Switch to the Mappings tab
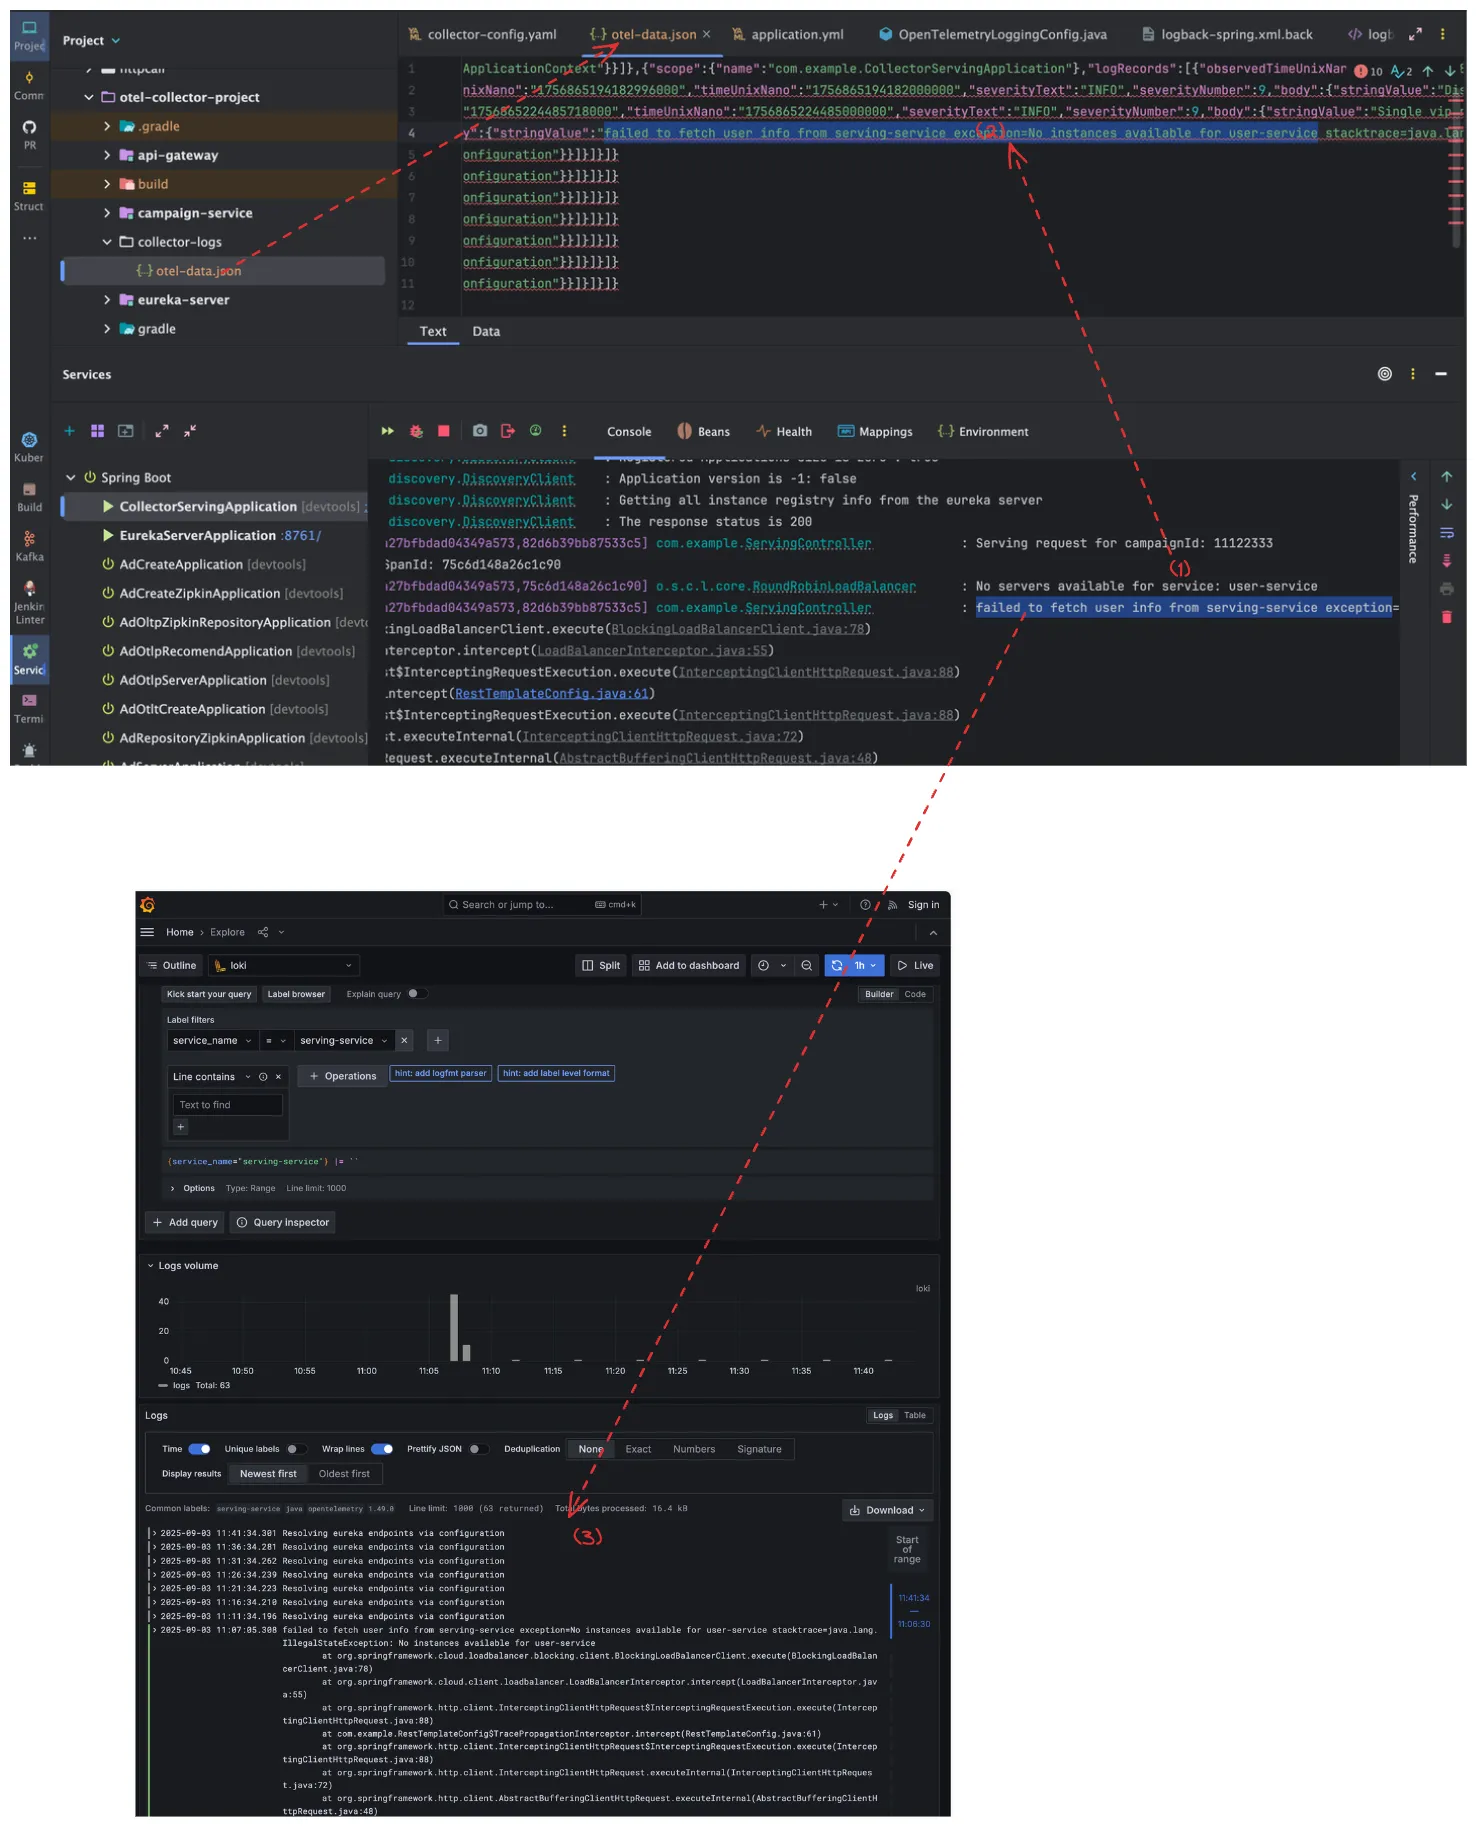 [875, 432]
